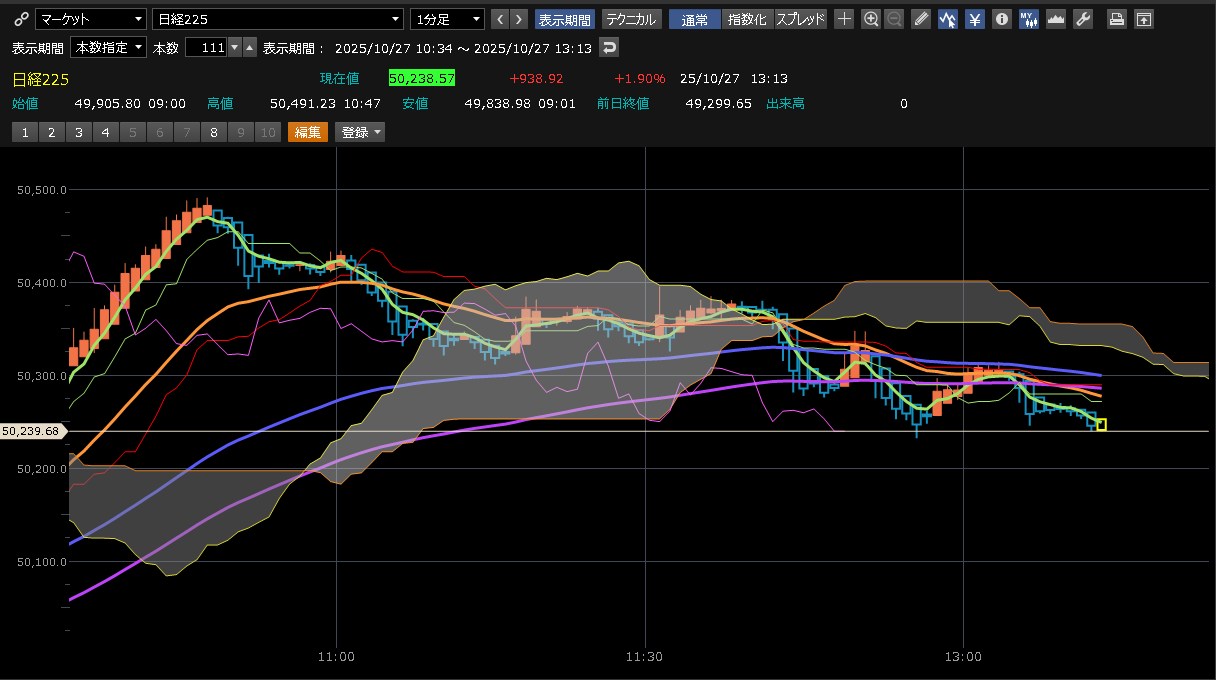The height and width of the screenshot is (680, 1216).
Task: Toggle the yen price display icon
Action: [x=974, y=19]
